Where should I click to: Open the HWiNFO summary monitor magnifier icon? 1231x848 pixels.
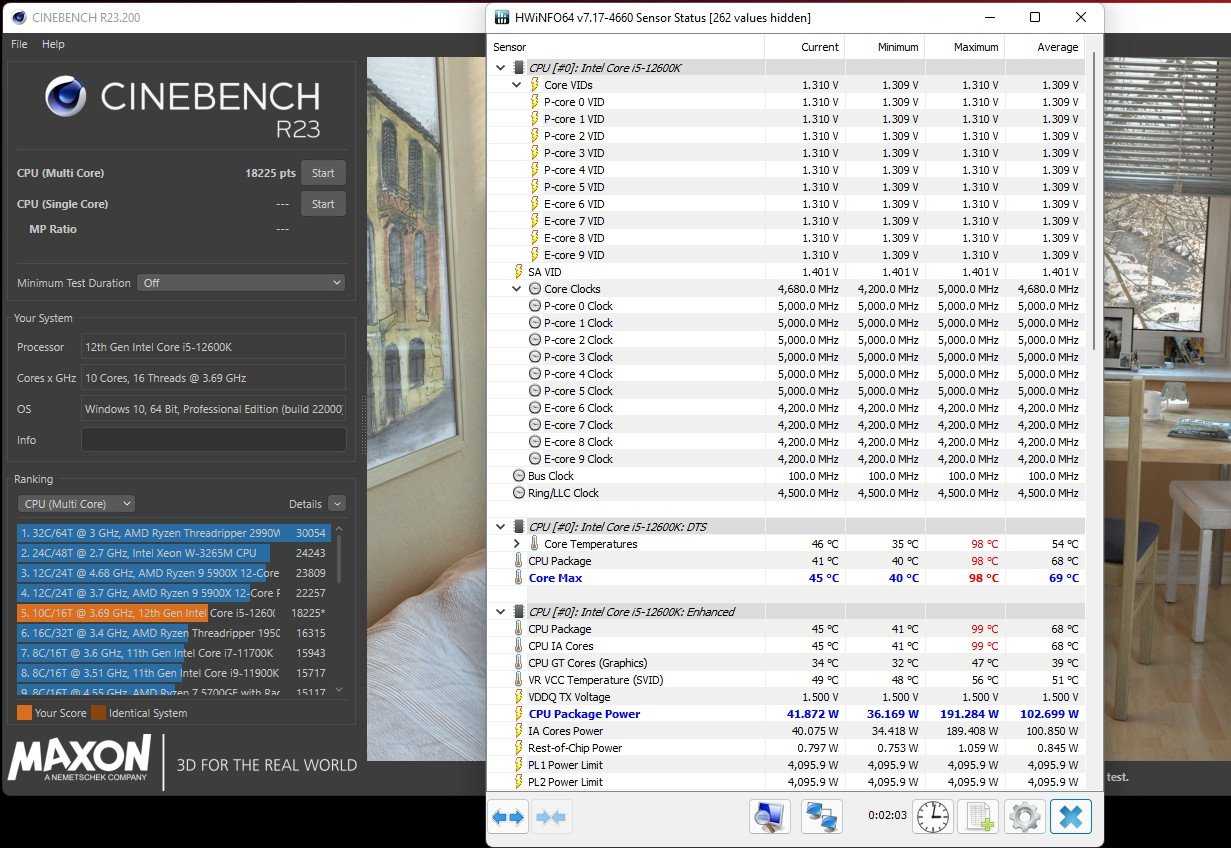[x=769, y=817]
